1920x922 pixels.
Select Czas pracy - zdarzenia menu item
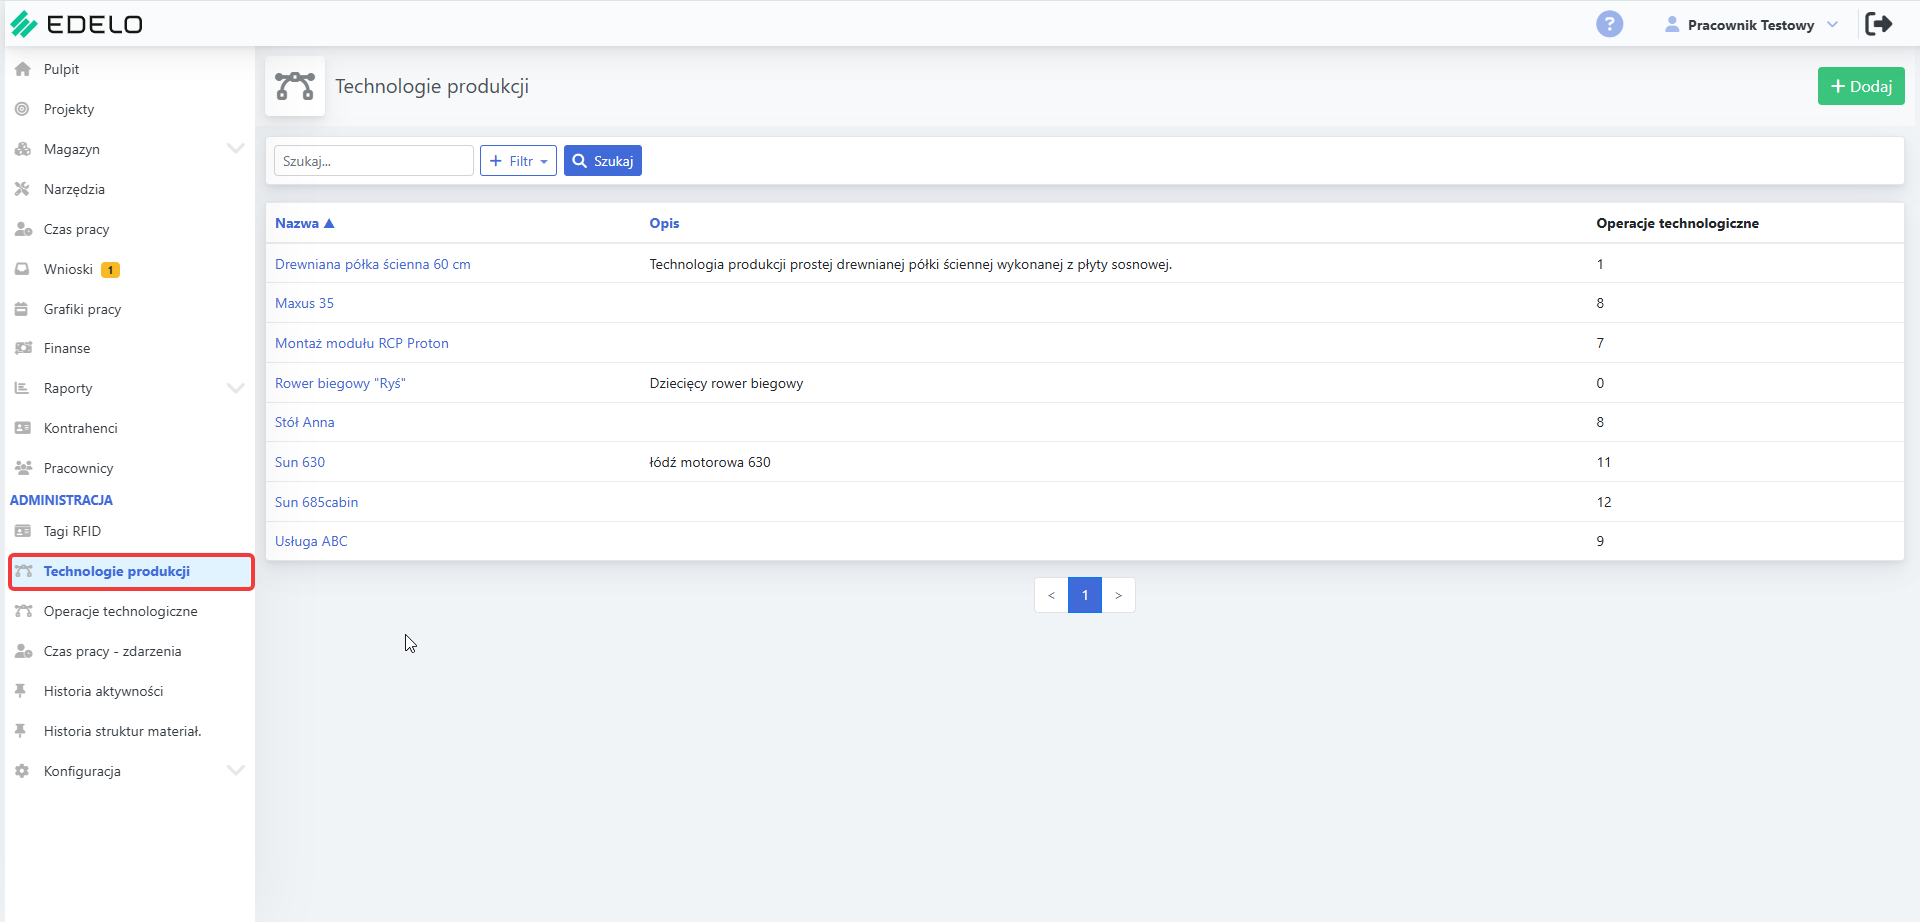(112, 651)
